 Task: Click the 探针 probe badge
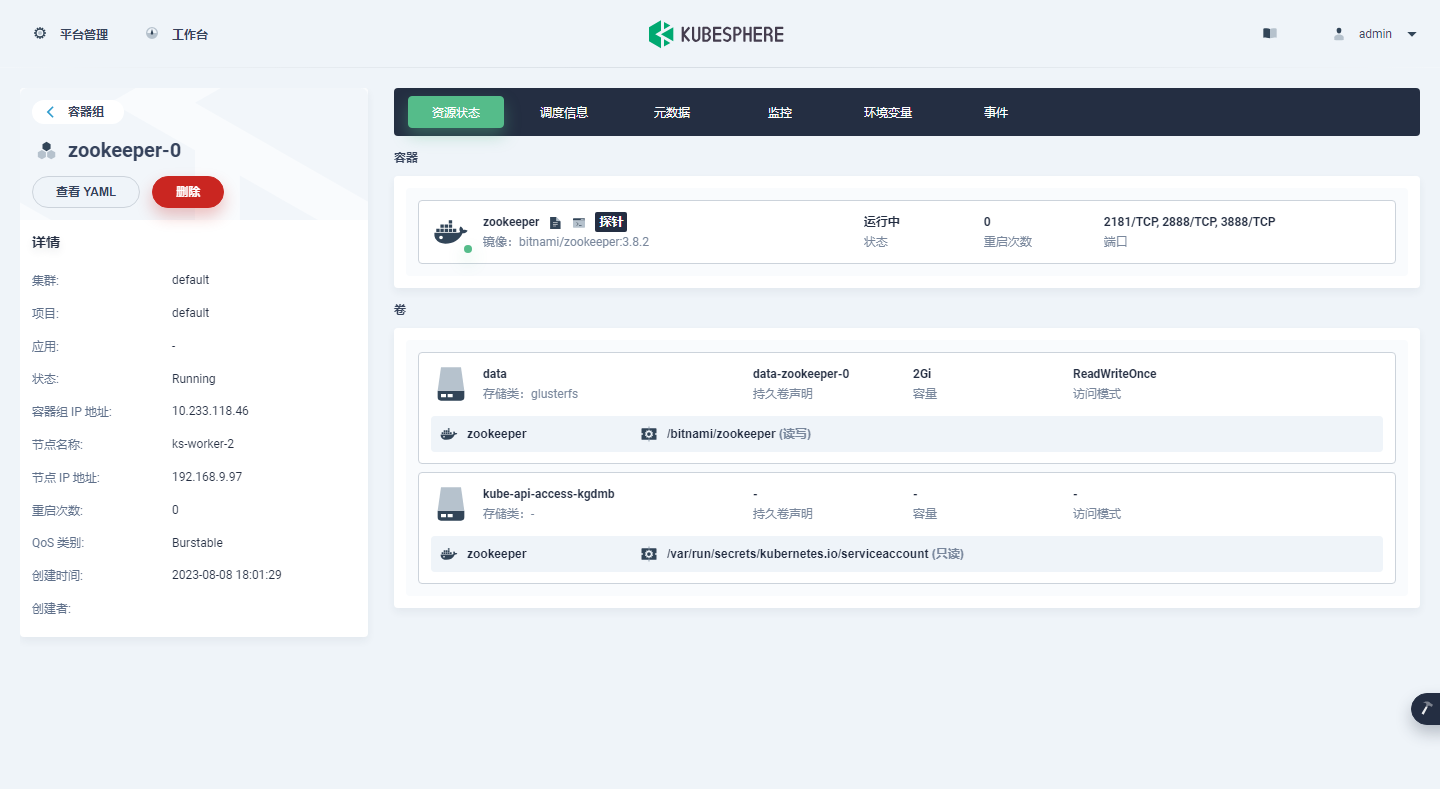[x=611, y=222]
